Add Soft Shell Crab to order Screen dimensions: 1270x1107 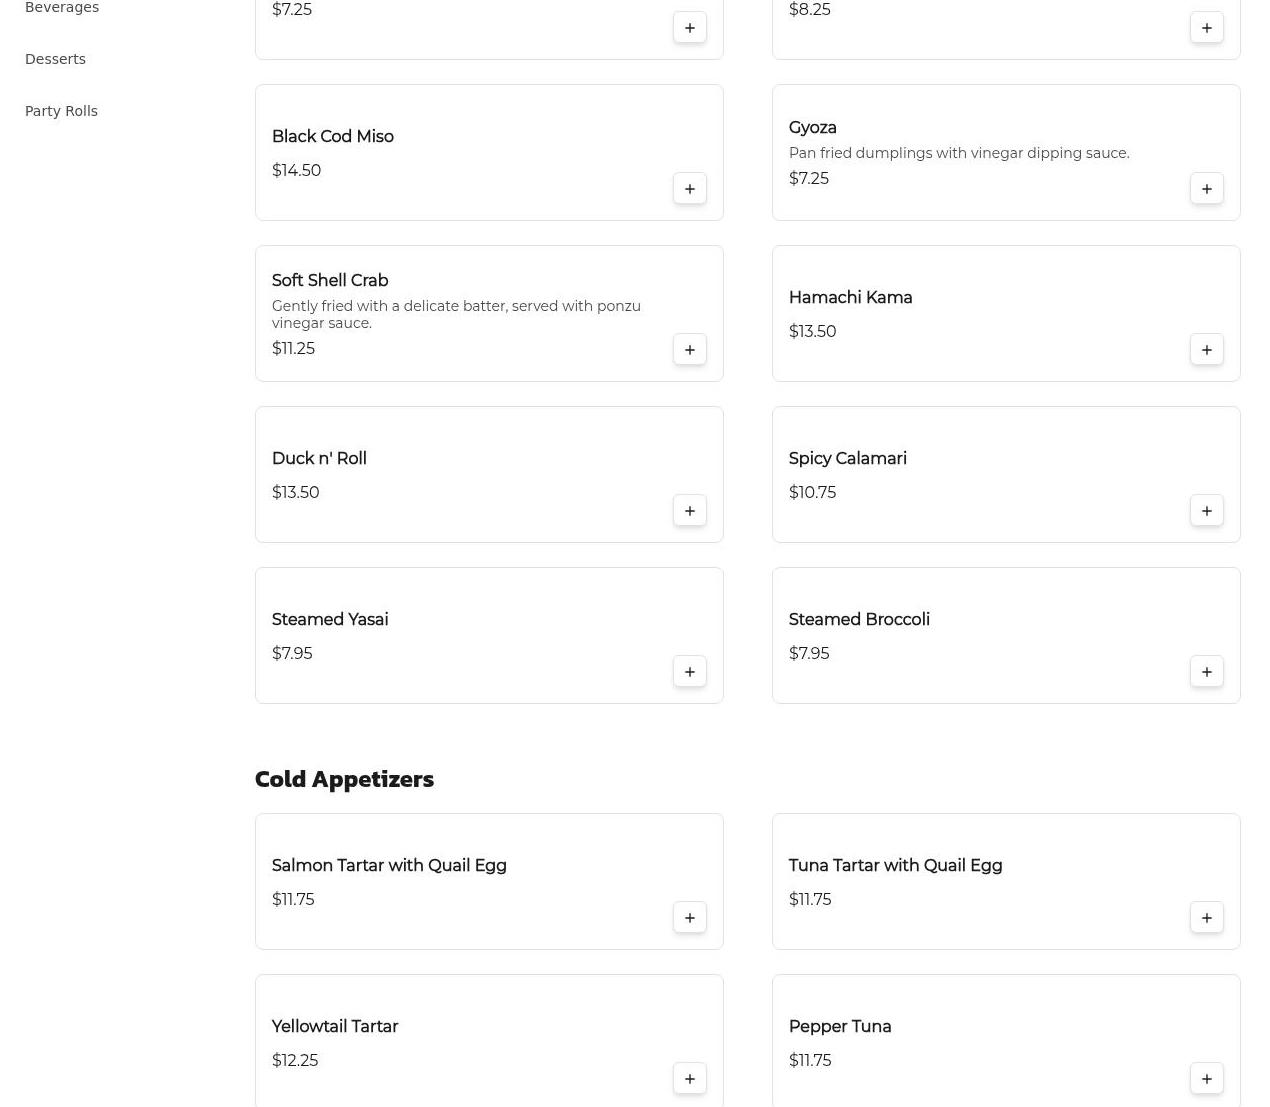tap(689, 350)
